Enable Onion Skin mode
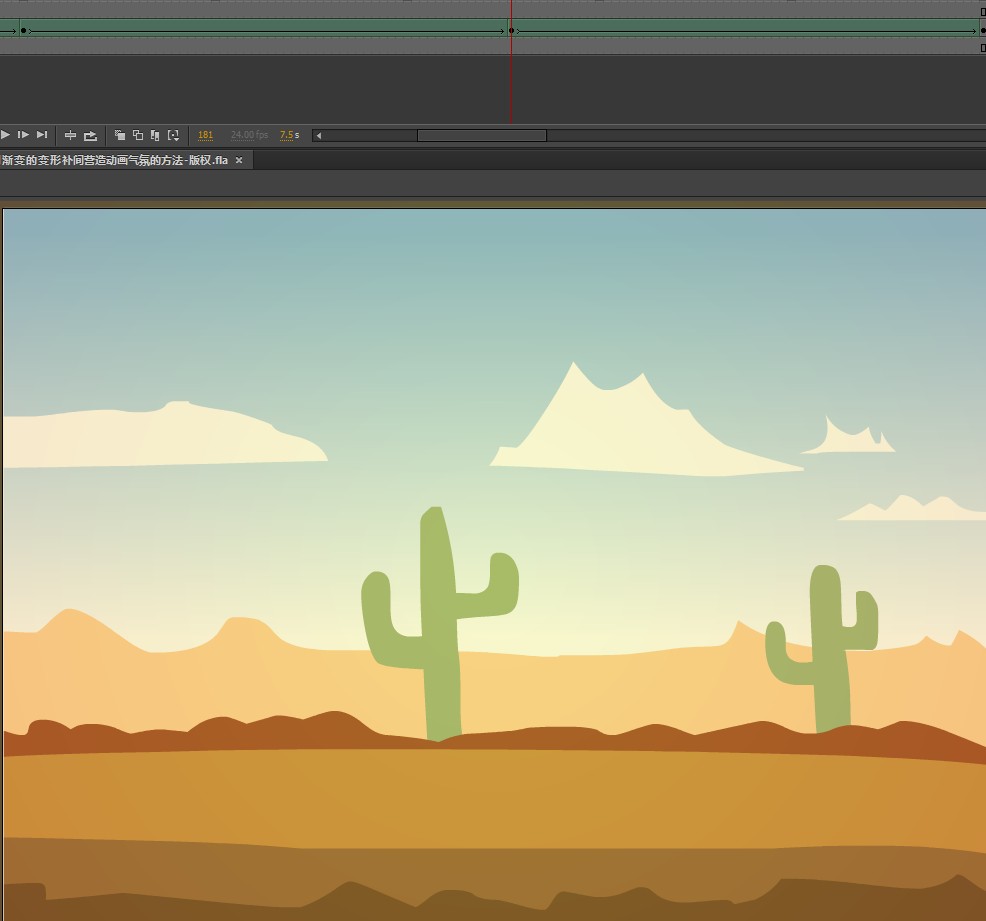Viewport: 986px width, 921px height. (120, 135)
